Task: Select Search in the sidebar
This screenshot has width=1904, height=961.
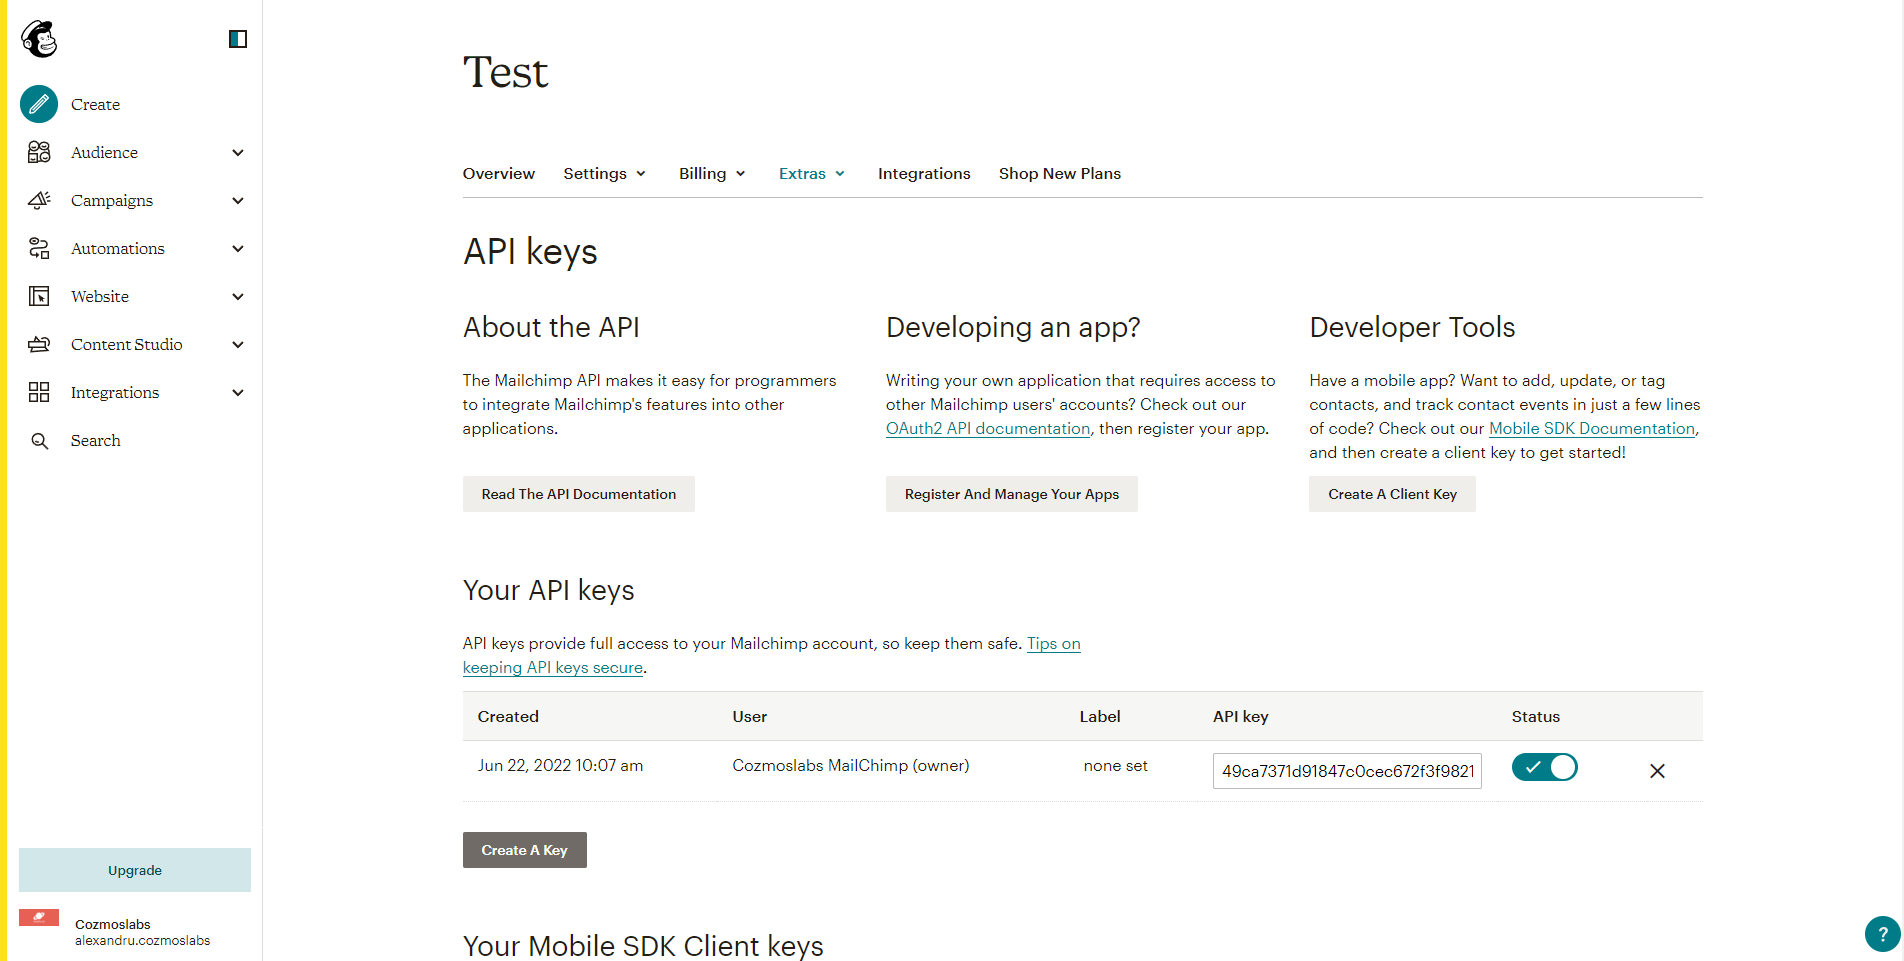Action: pos(95,441)
